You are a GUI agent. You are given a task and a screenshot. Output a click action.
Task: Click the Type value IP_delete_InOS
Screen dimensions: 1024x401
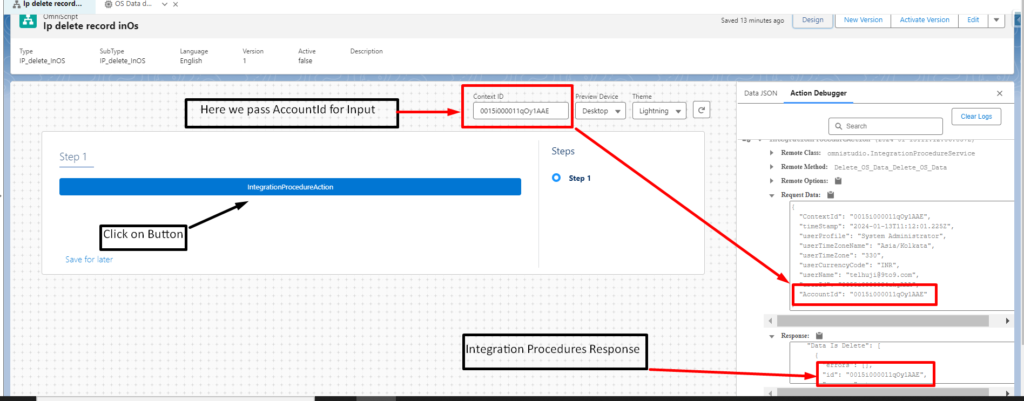[x=42, y=61]
